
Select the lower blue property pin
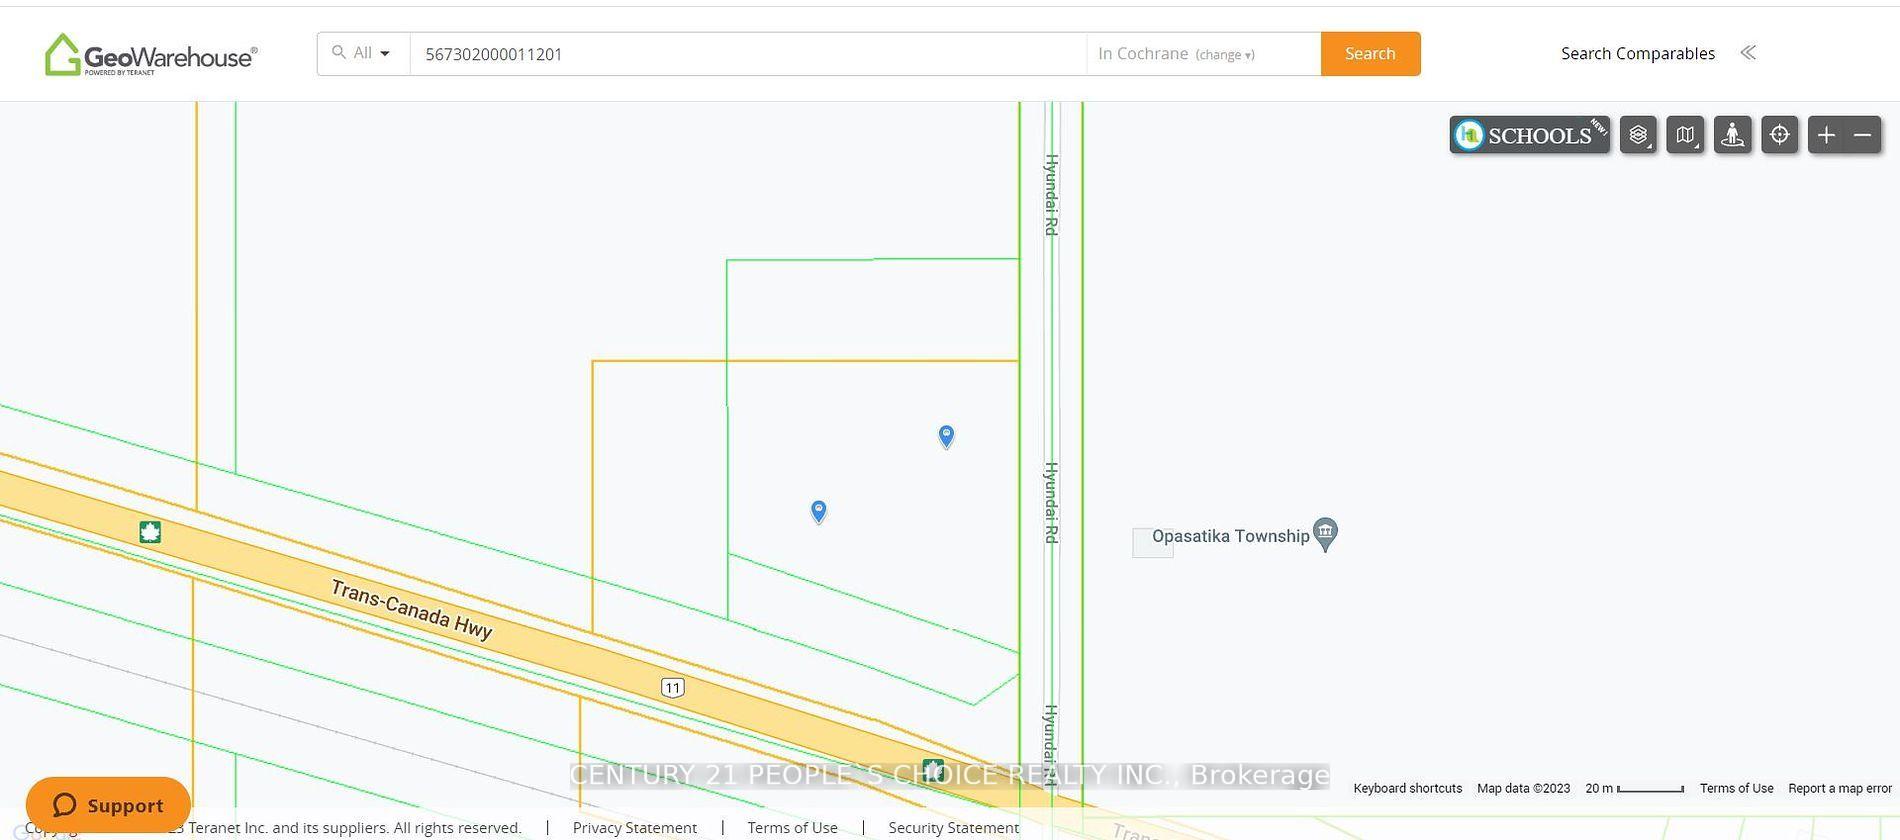click(818, 512)
